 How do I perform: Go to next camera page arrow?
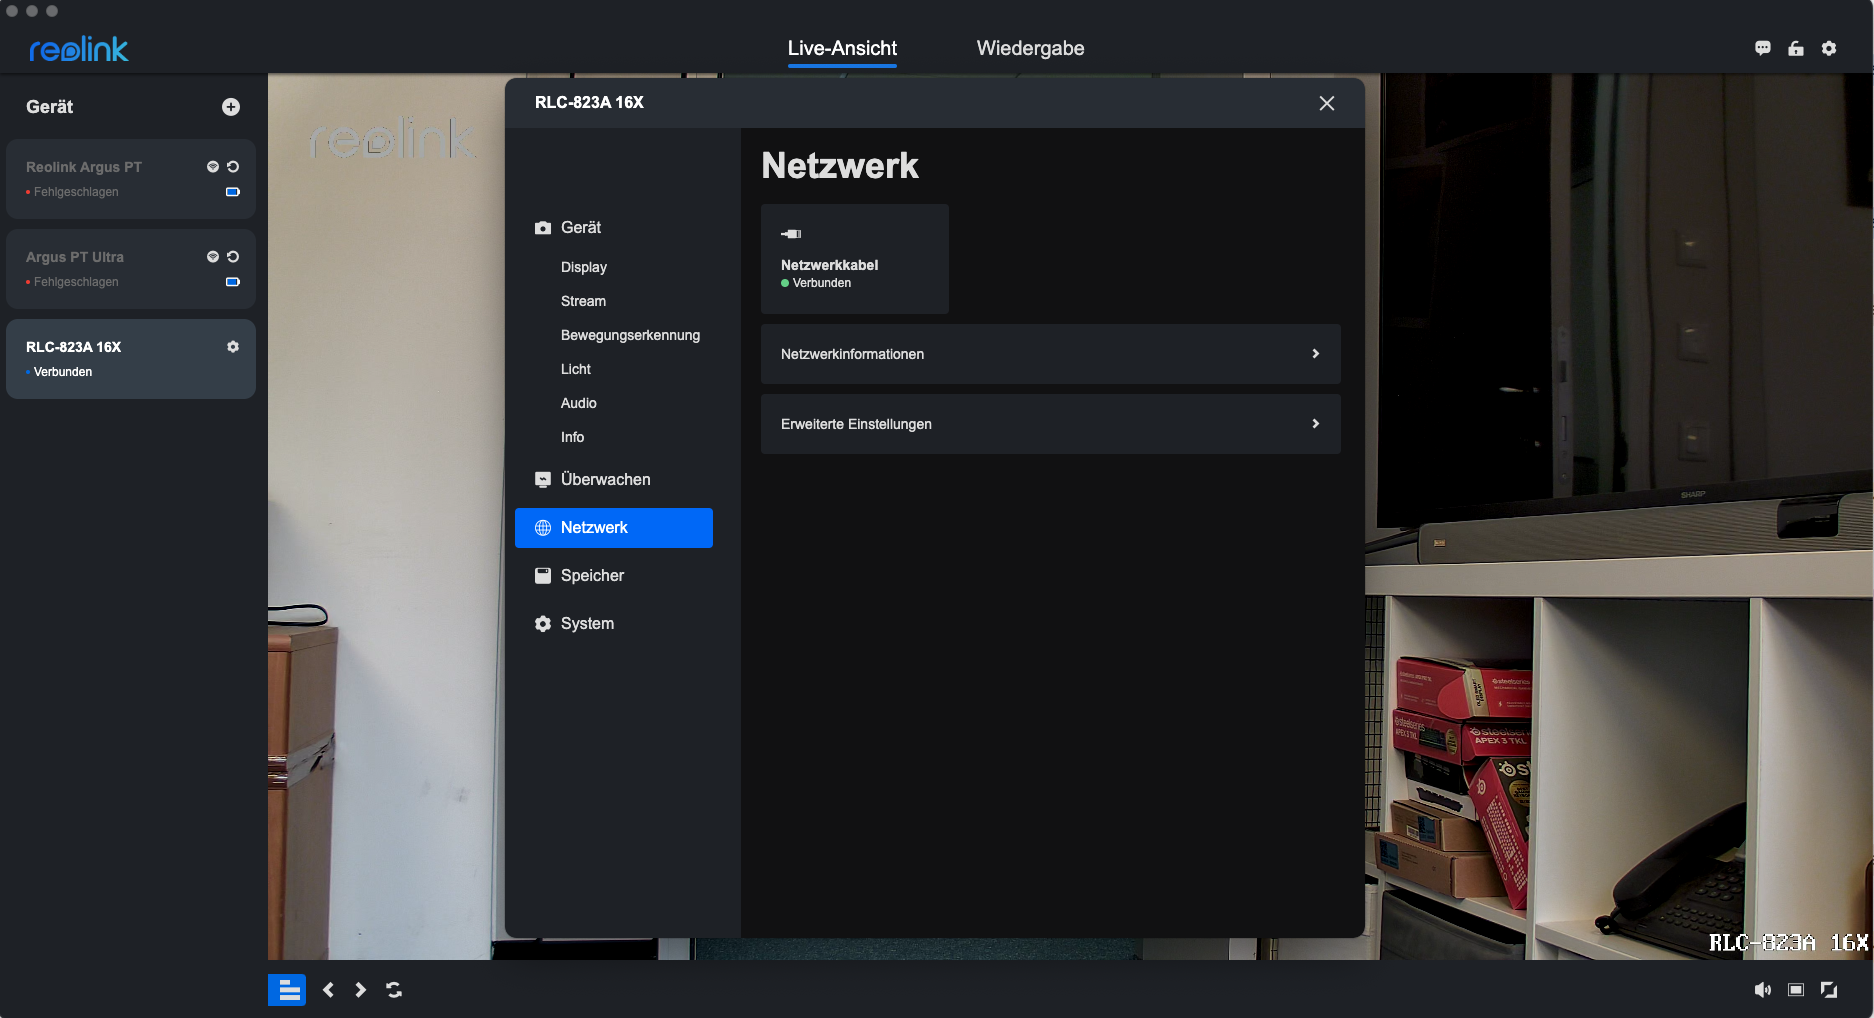pyautogui.click(x=361, y=990)
